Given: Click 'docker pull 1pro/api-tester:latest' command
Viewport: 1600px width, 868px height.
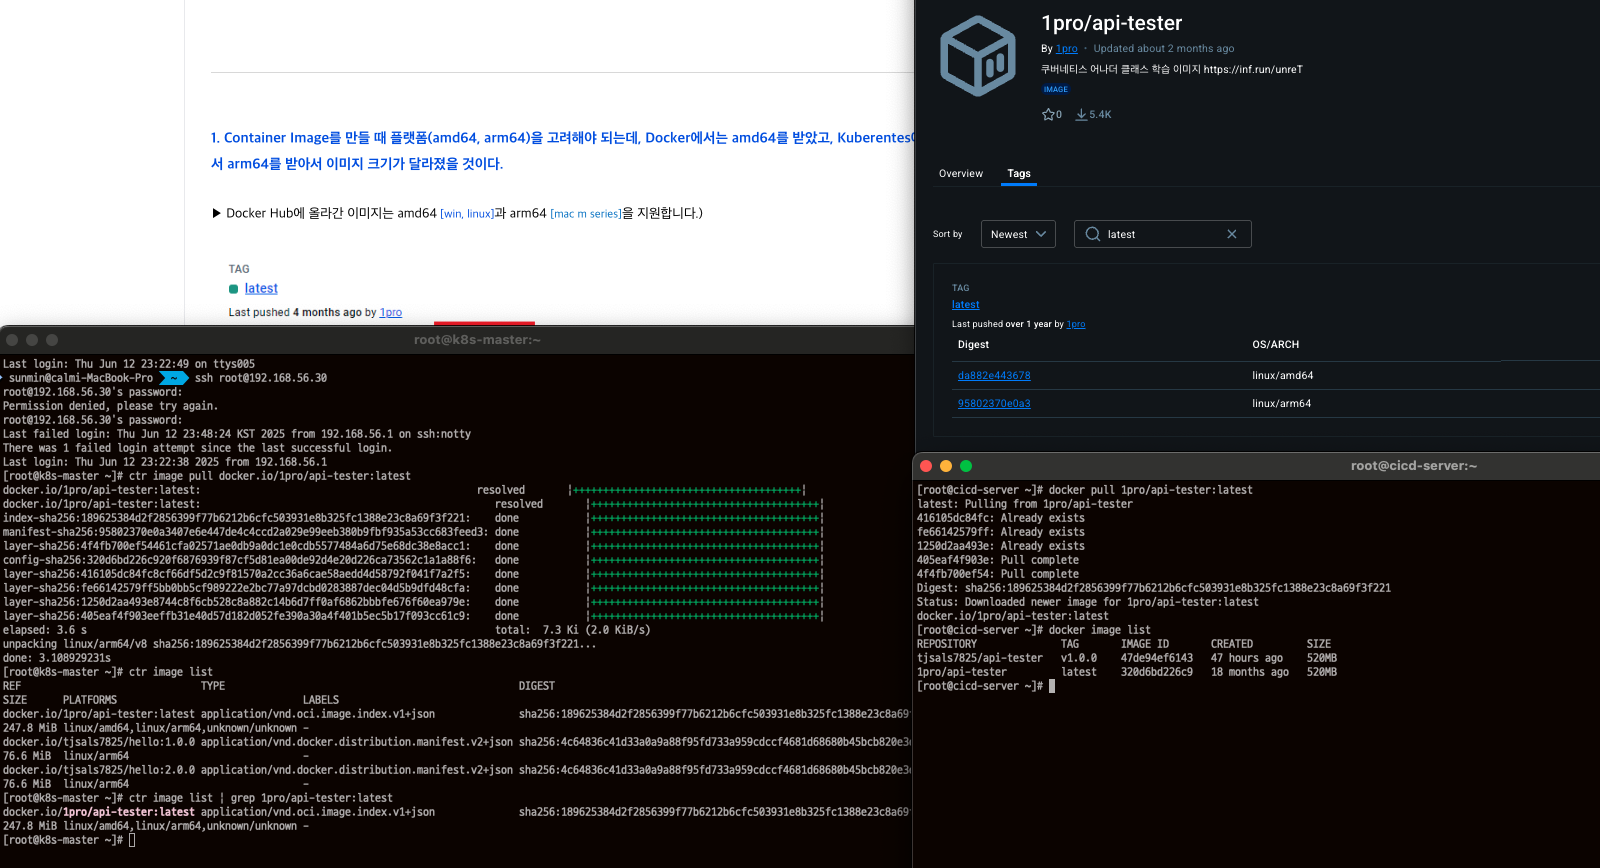Looking at the screenshot, I should point(1151,490).
